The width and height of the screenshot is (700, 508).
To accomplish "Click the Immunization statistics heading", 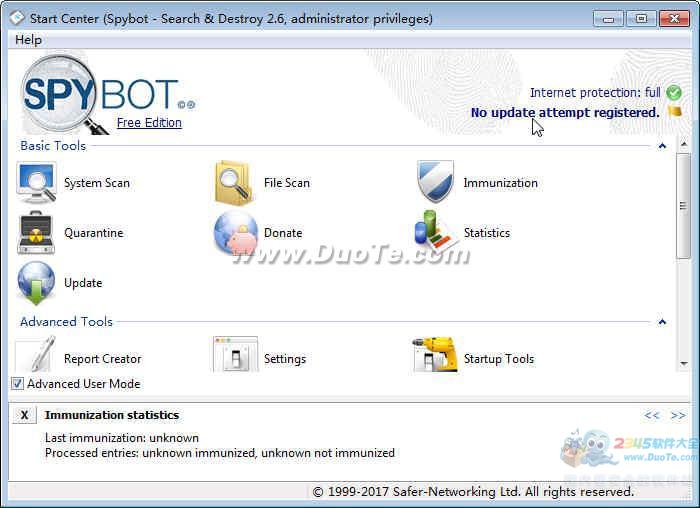I will coord(112,415).
